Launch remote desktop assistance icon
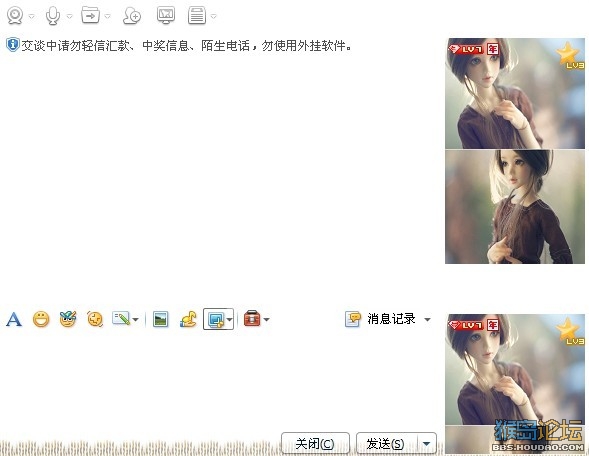 coord(166,15)
